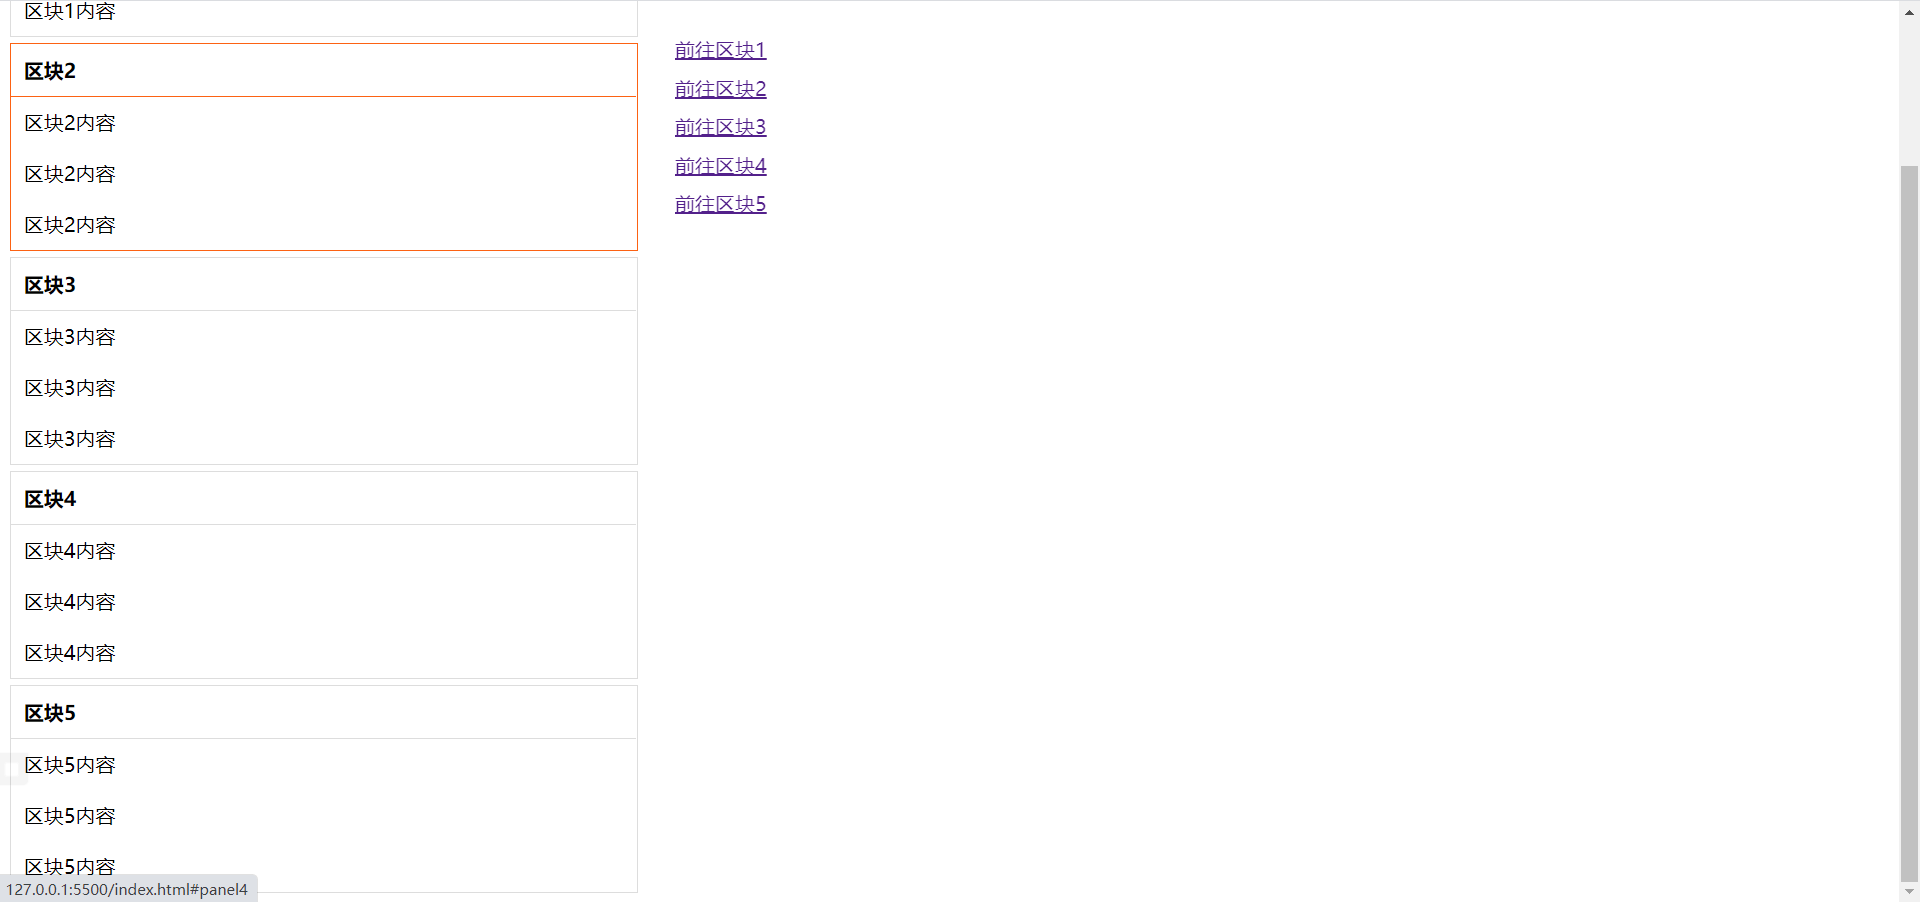This screenshot has width=1920, height=902.
Task: Click the first 区块2内容 line
Action: 70,123
